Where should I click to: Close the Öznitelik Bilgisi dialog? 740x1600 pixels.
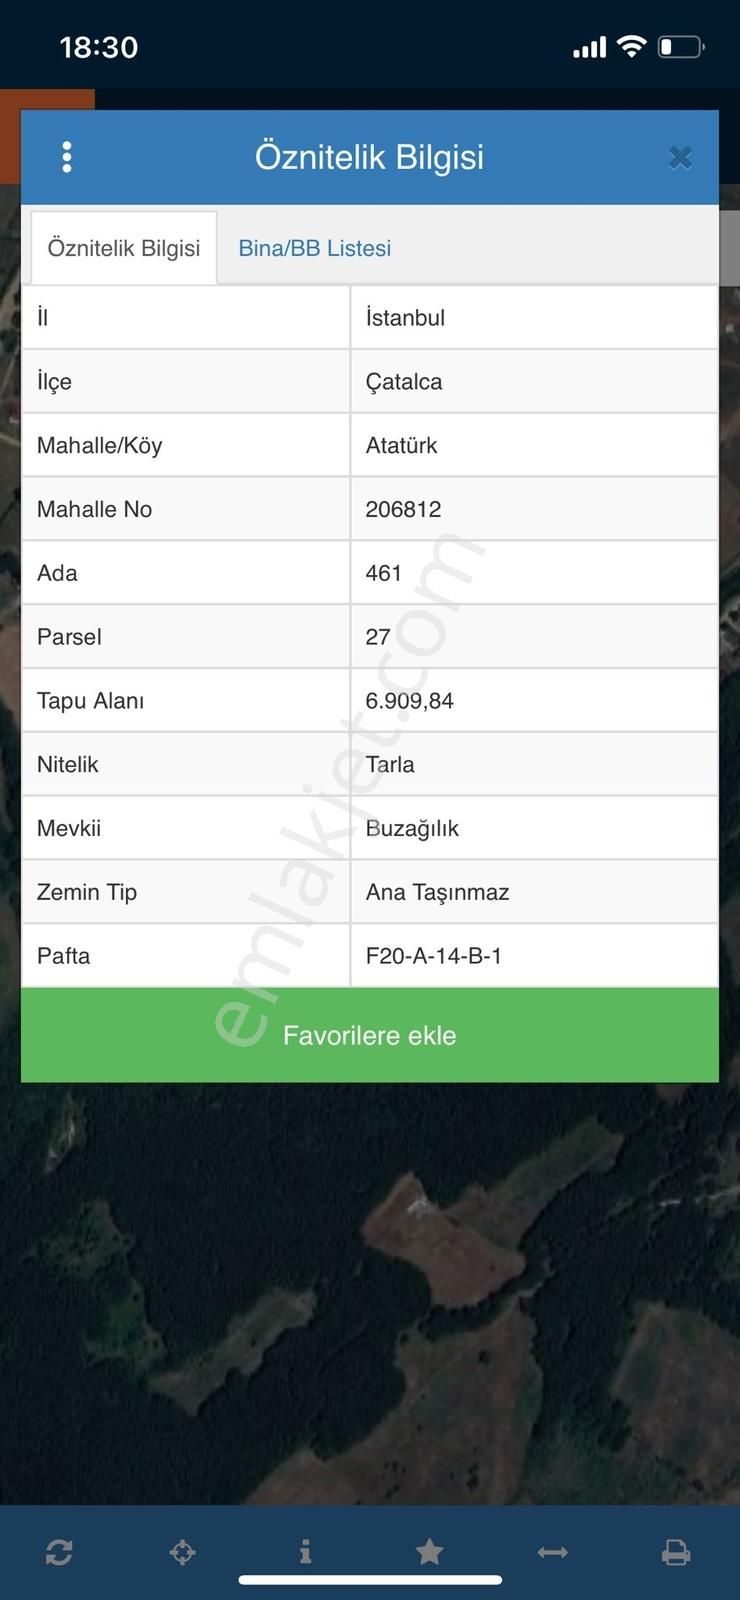[x=680, y=158]
